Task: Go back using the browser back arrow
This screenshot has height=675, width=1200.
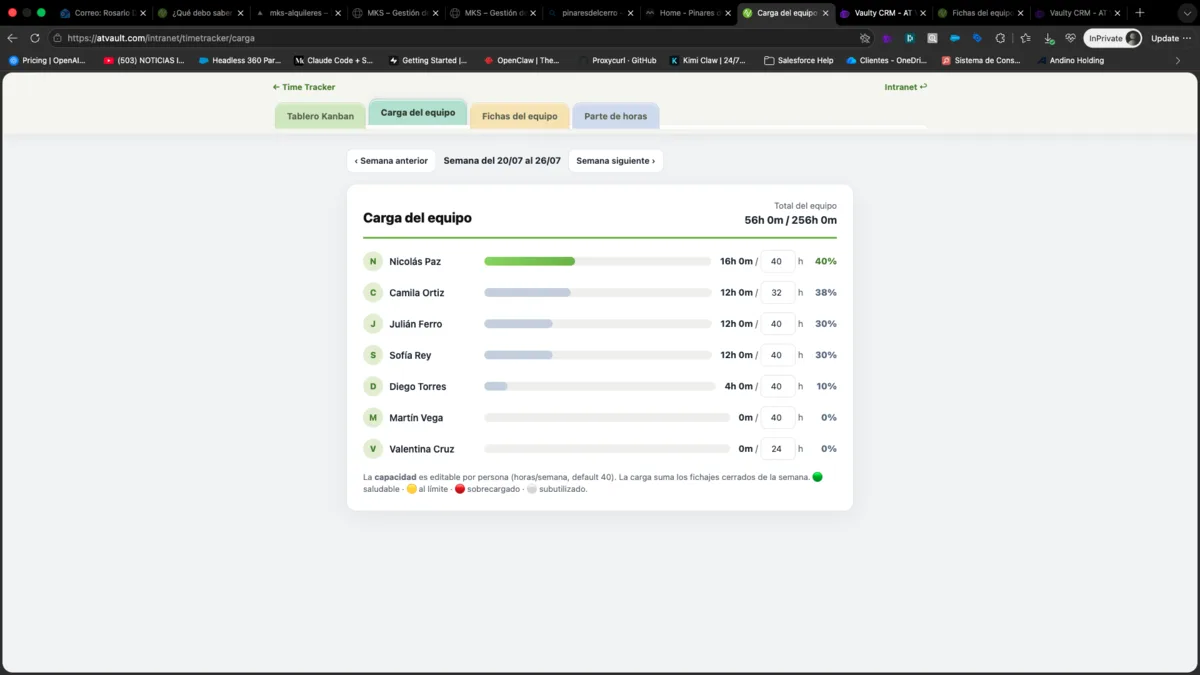Action: pos(12,38)
